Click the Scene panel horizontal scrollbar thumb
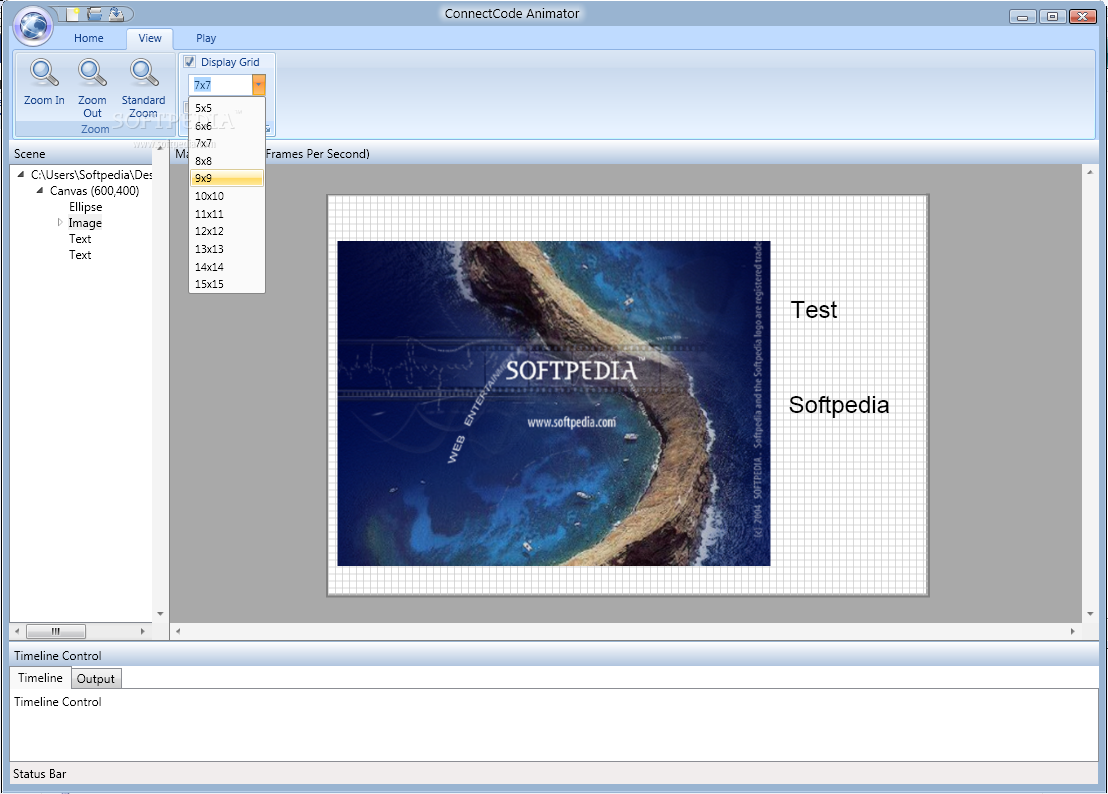This screenshot has height=794, width=1108. point(56,631)
